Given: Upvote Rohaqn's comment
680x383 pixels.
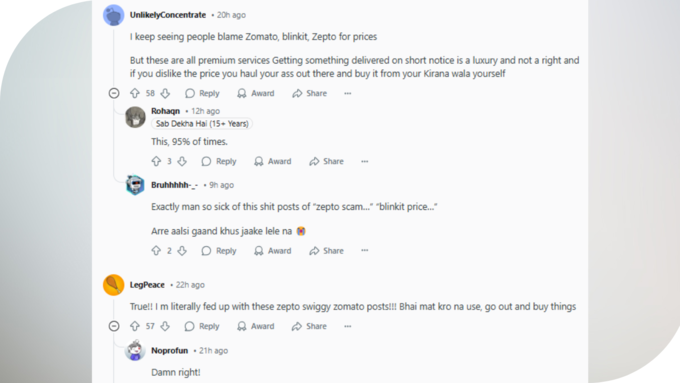Looking at the screenshot, I should click(156, 161).
